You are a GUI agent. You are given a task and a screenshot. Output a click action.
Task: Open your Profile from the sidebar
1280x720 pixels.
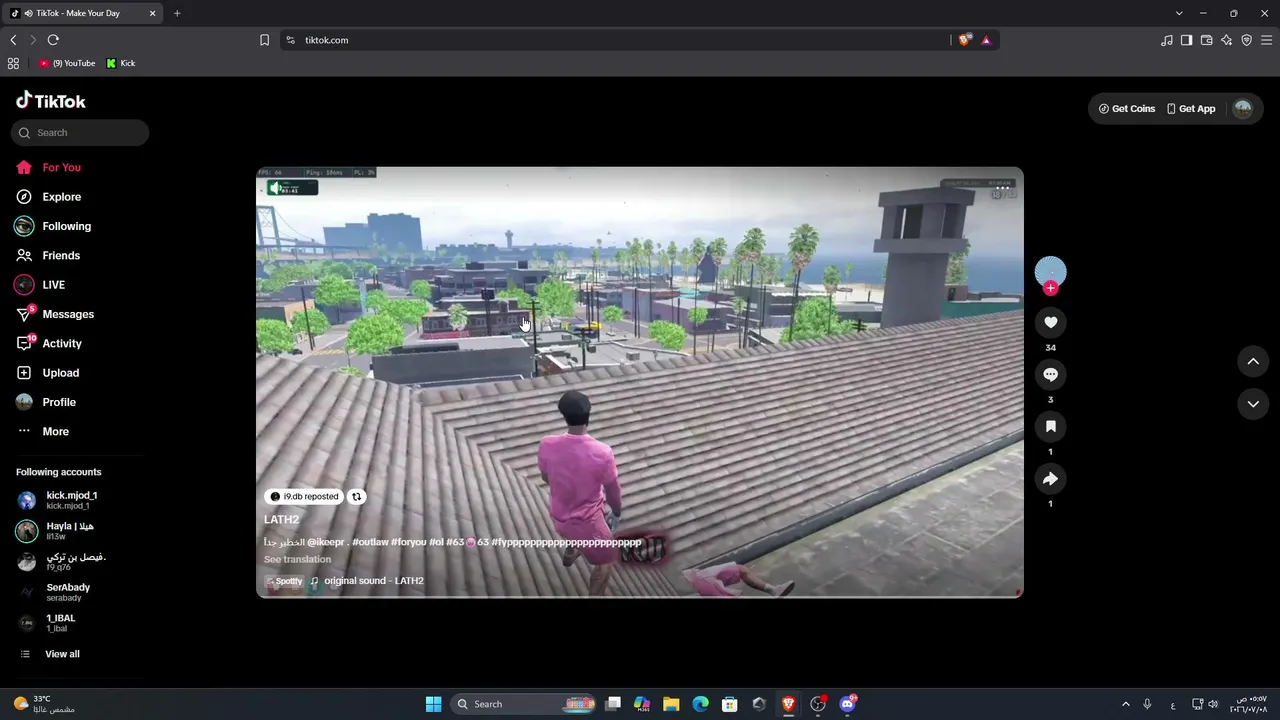[46, 402]
